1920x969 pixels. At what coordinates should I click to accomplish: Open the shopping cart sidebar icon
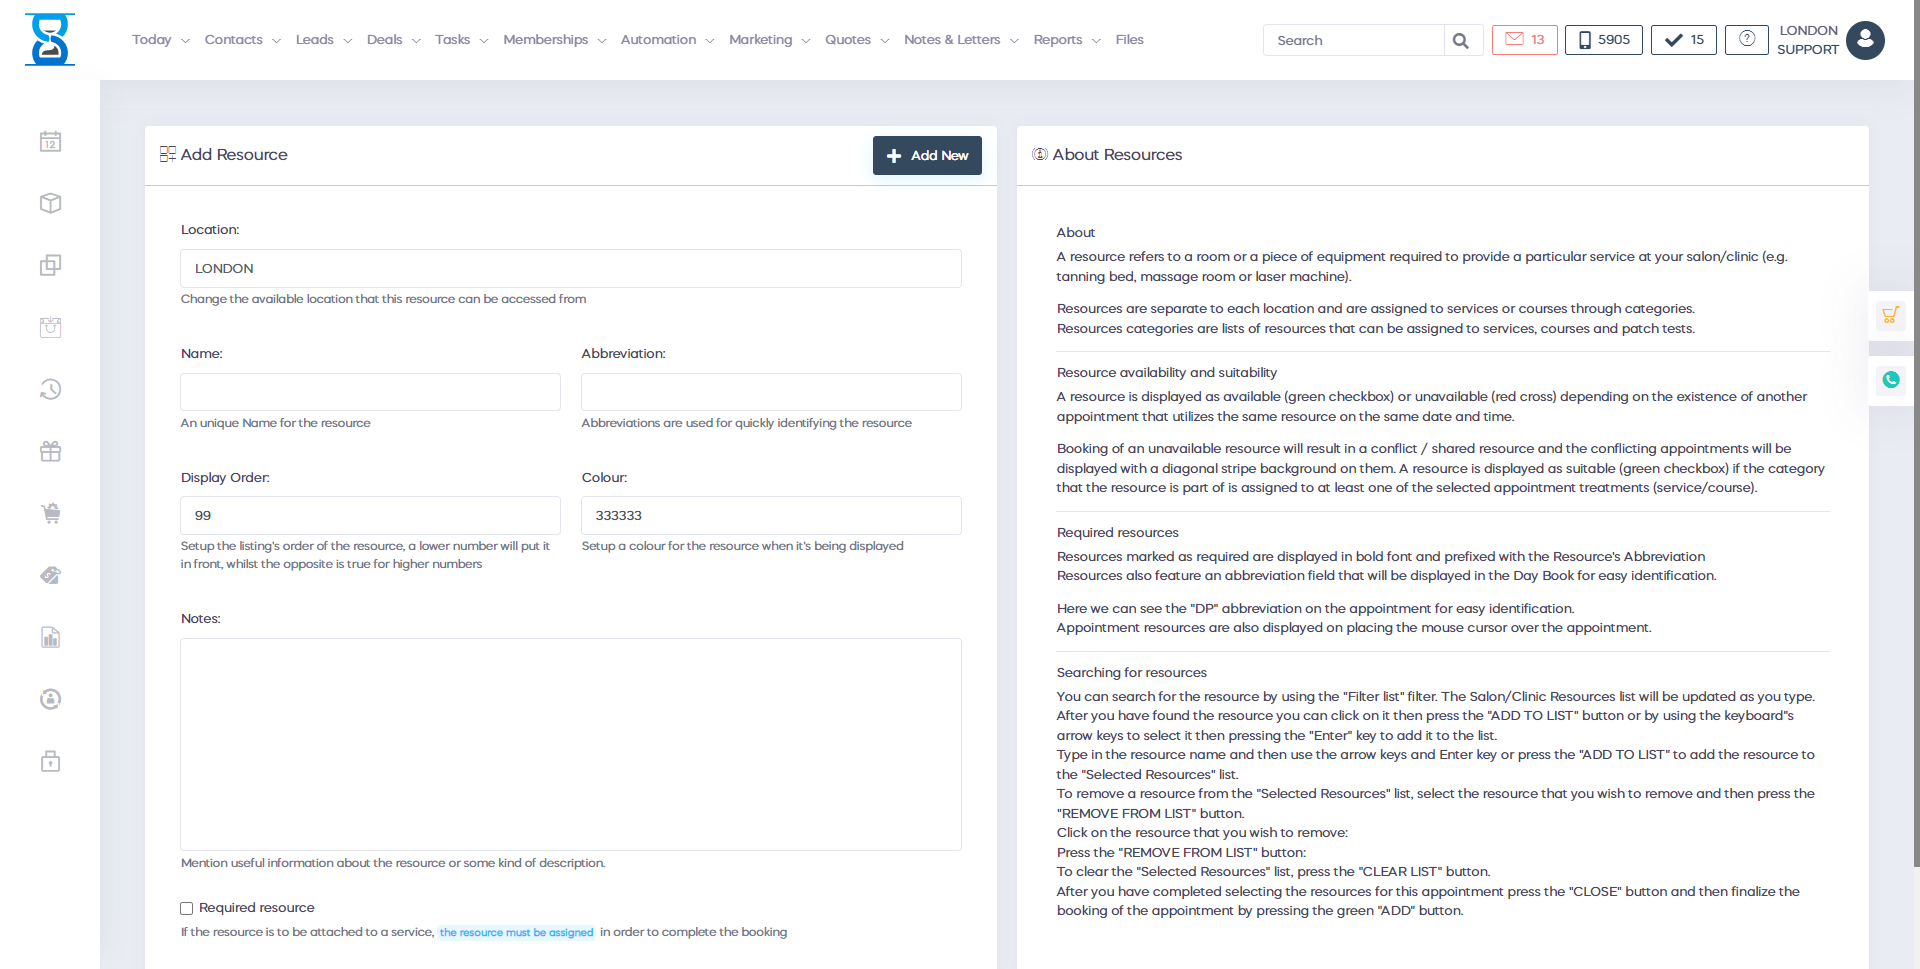pyautogui.click(x=51, y=514)
